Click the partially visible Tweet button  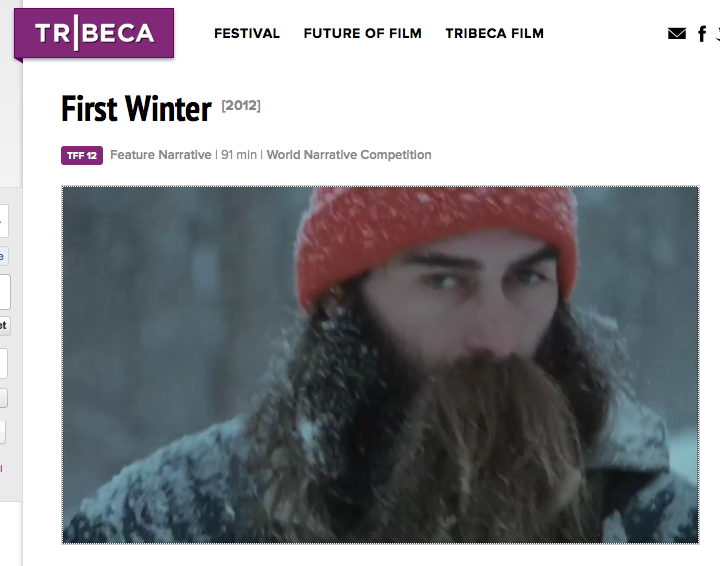click(5, 325)
